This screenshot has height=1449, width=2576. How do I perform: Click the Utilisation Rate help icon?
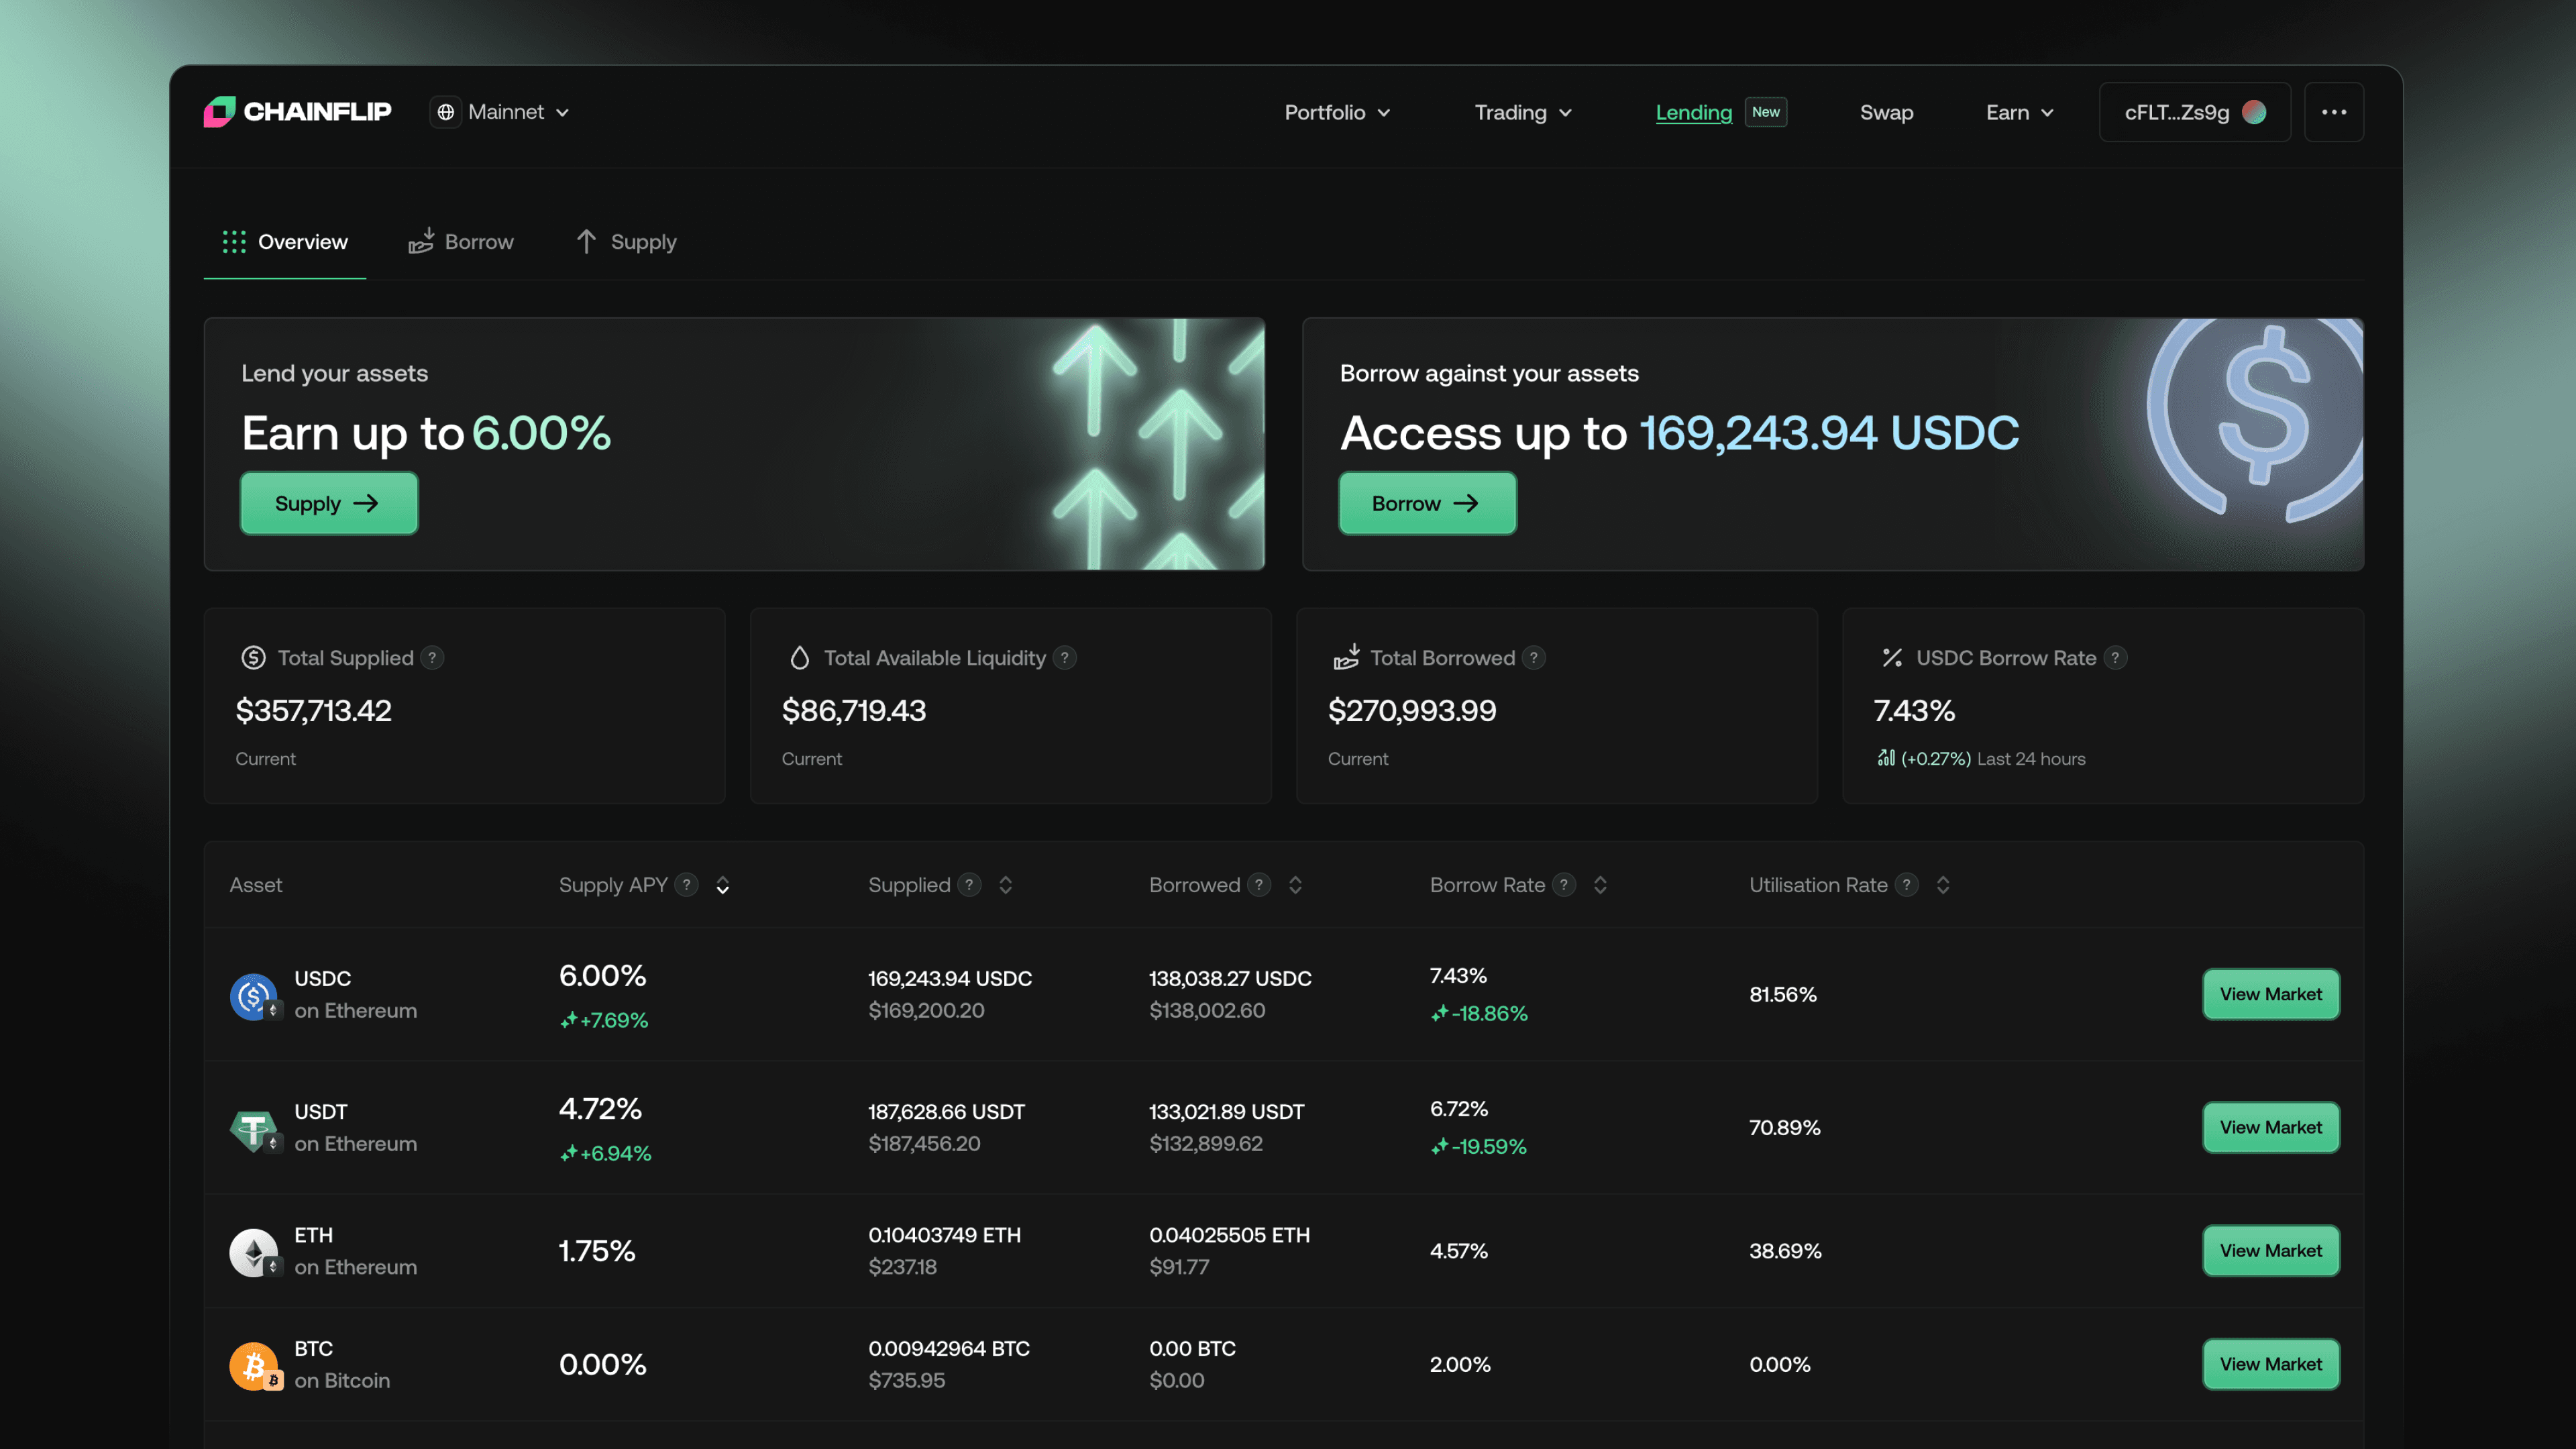(x=1906, y=885)
